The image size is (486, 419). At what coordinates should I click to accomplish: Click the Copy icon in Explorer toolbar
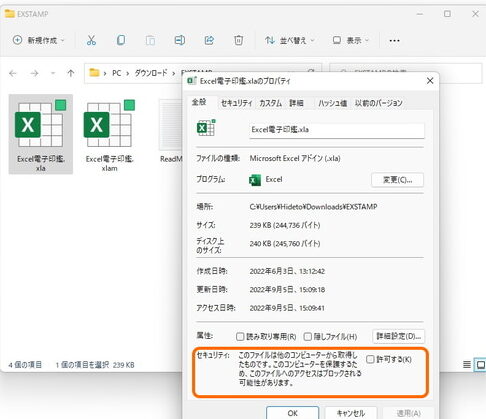pyautogui.click(x=121, y=40)
